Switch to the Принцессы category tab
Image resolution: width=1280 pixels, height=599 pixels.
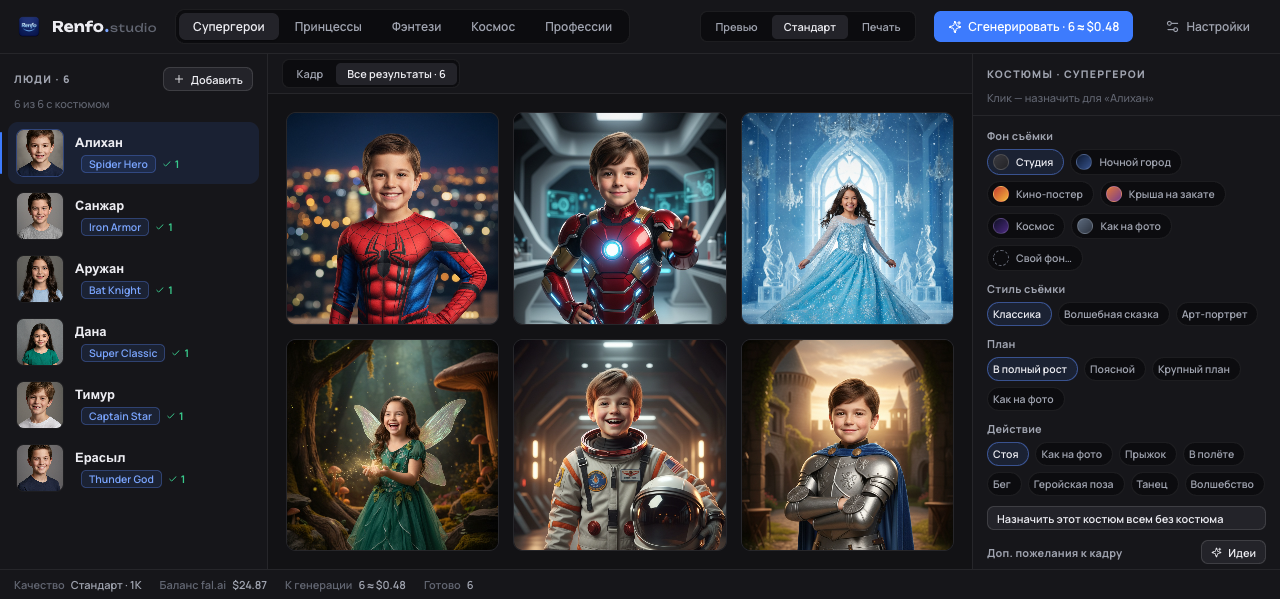click(328, 27)
